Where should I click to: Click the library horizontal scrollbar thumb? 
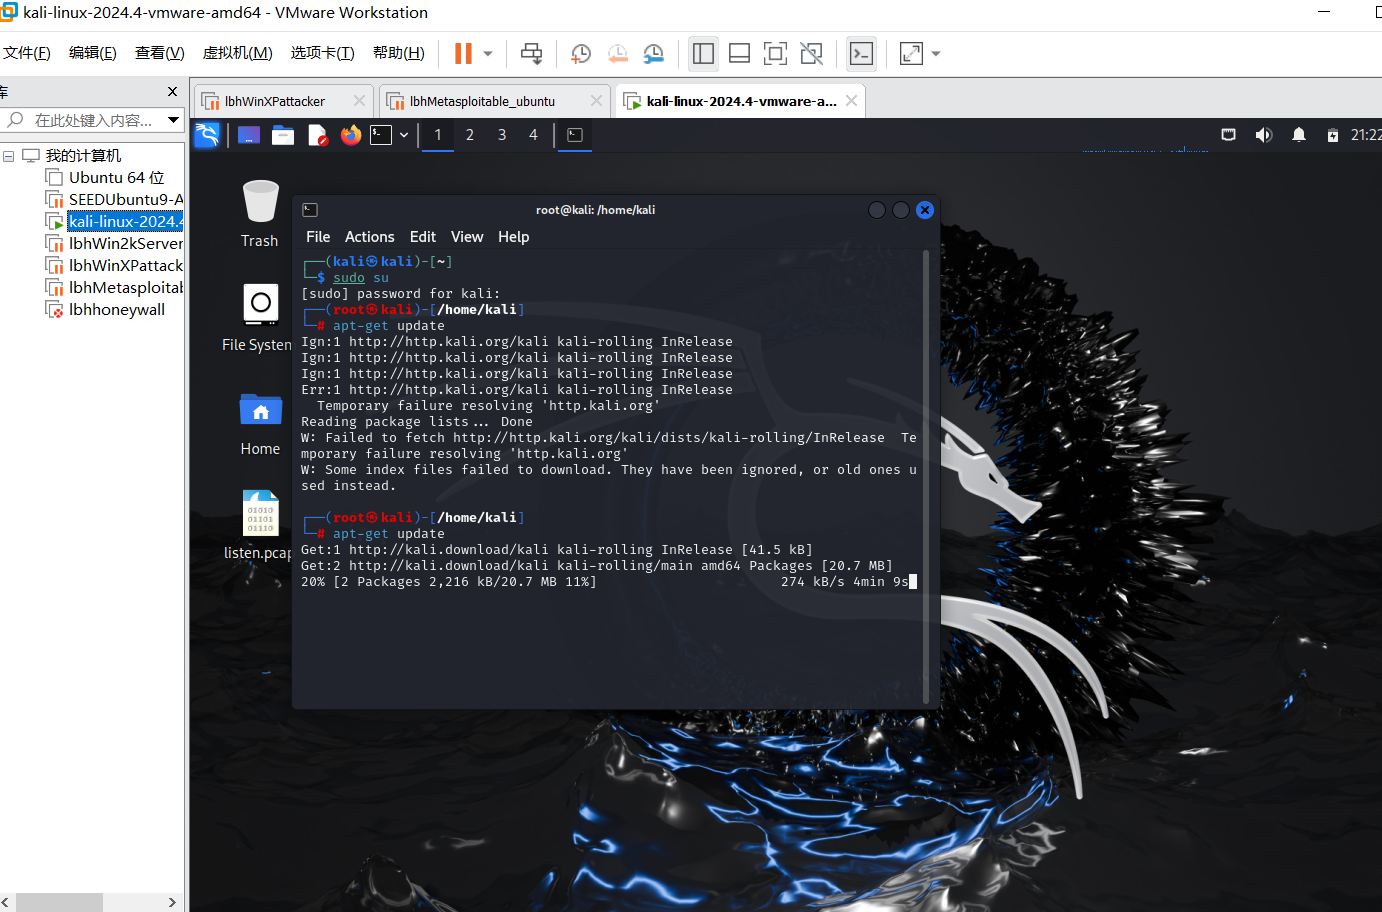[59, 902]
